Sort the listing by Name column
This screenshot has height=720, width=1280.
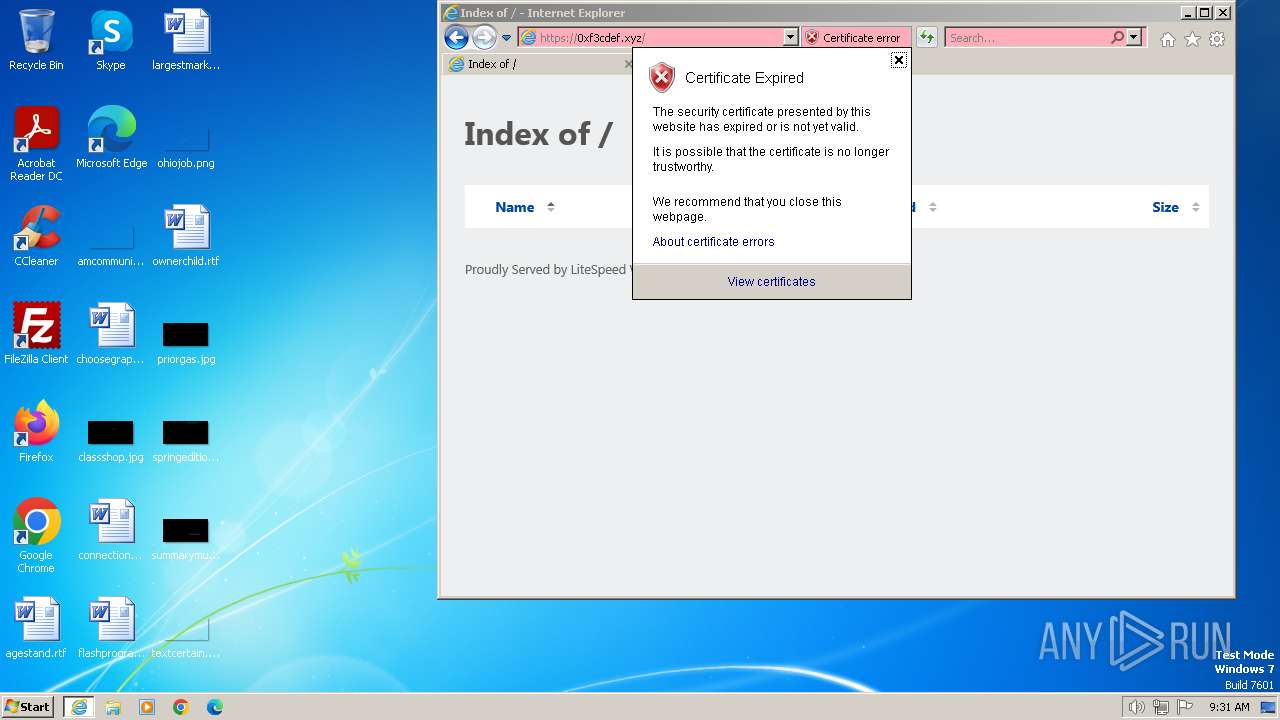(x=514, y=207)
